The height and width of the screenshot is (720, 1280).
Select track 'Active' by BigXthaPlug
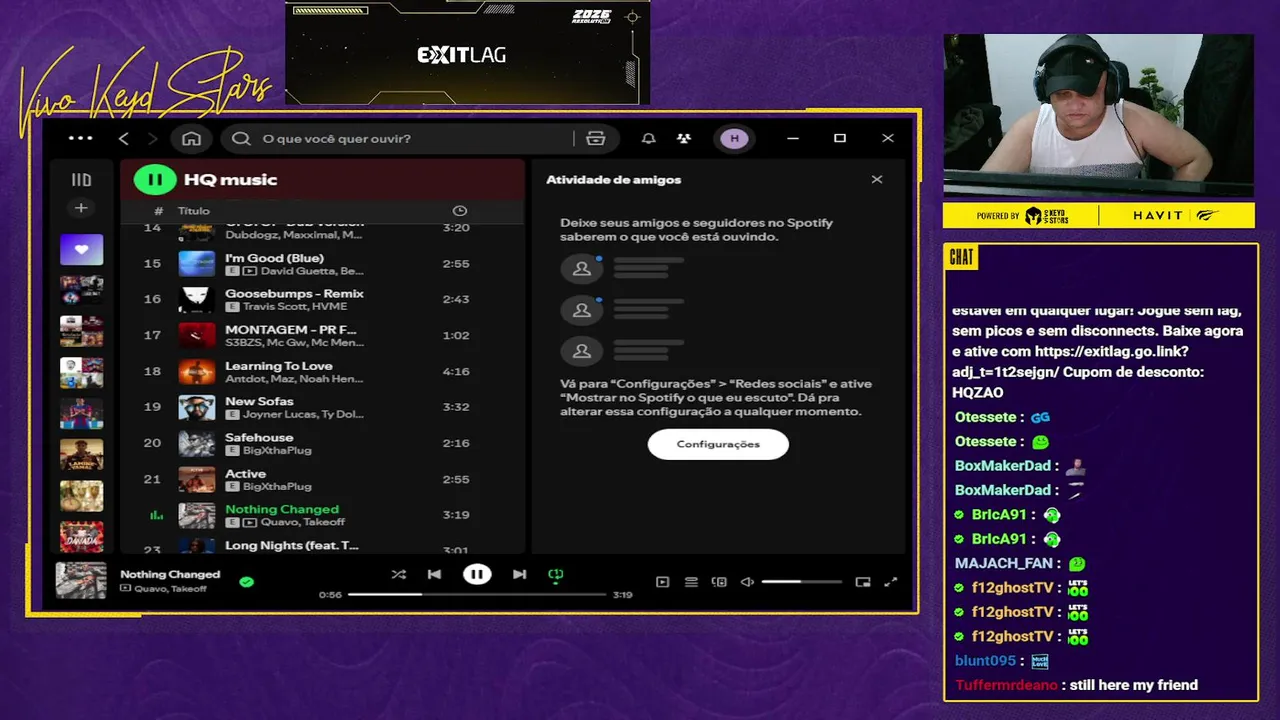coord(322,479)
